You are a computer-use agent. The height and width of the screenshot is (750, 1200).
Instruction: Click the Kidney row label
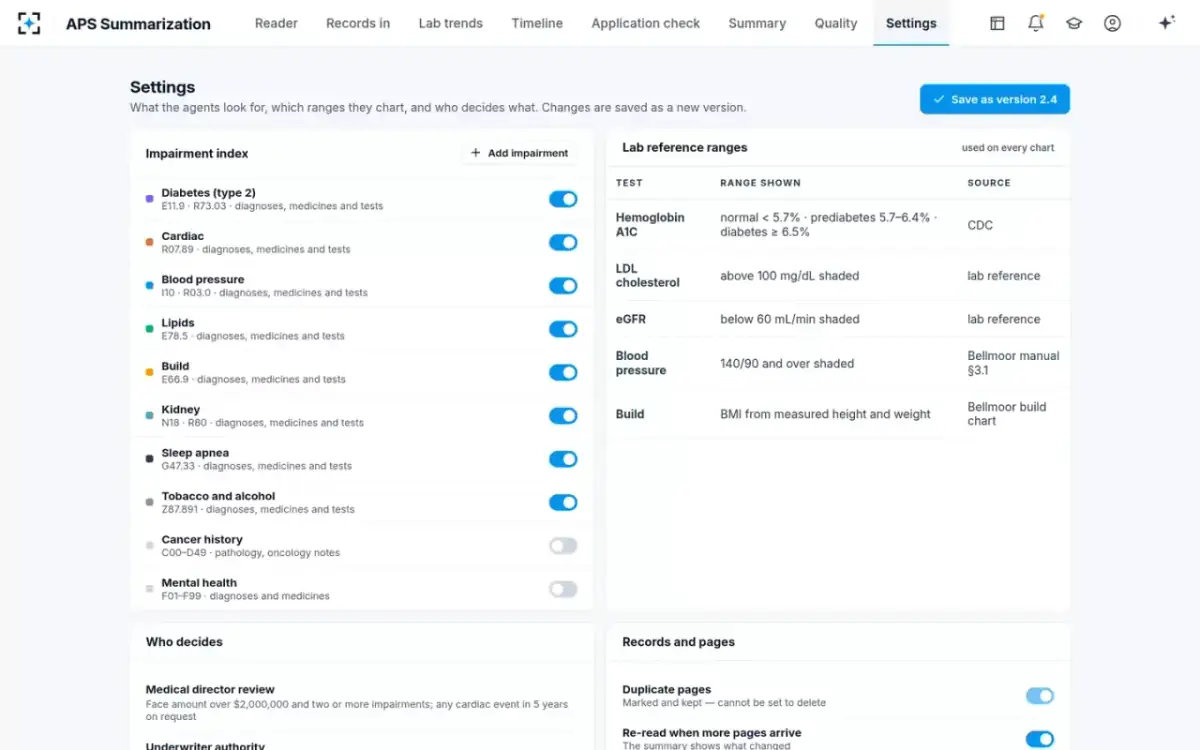[x=181, y=410]
